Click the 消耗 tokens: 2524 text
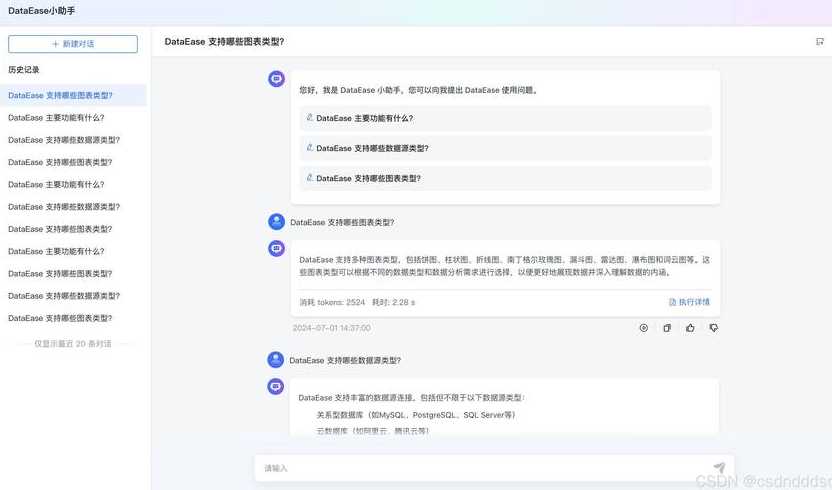The height and width of the screenshot is (490, 832). (332, 302)
